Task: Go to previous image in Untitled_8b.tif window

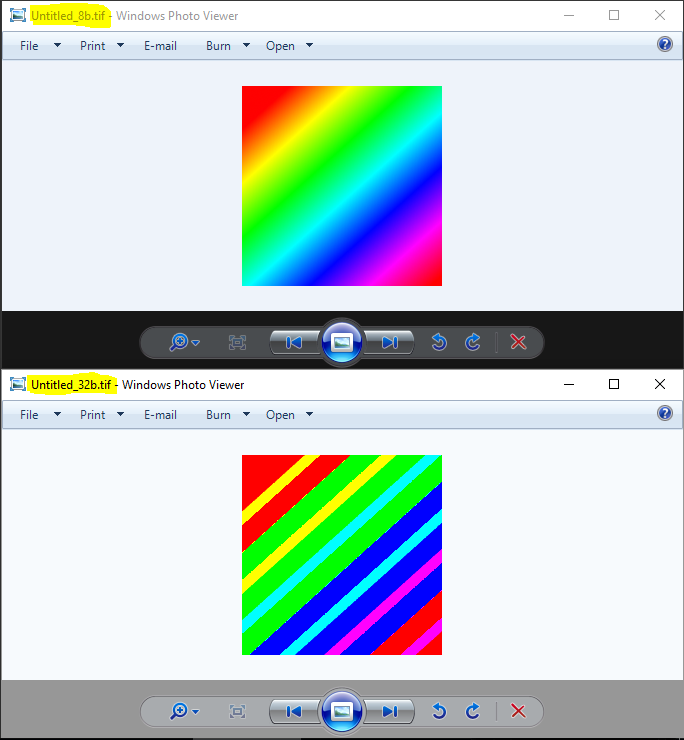Action: [295, 342]
